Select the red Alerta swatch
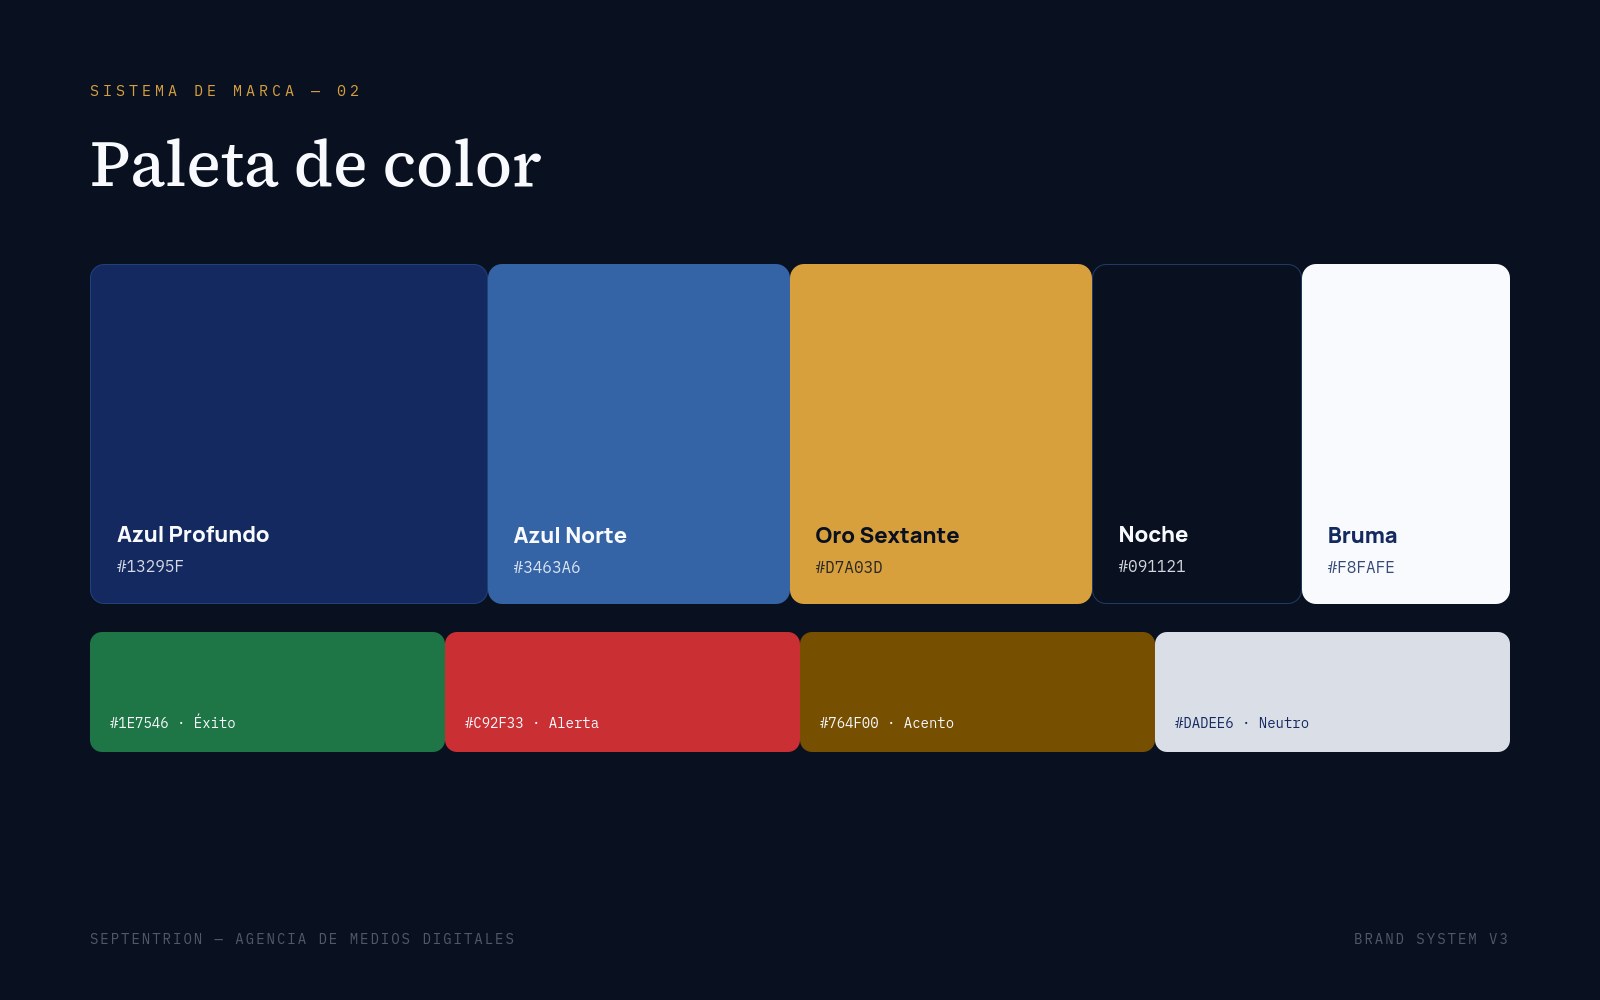The height and width of the screenshot is (1000, 1600). 622,692
